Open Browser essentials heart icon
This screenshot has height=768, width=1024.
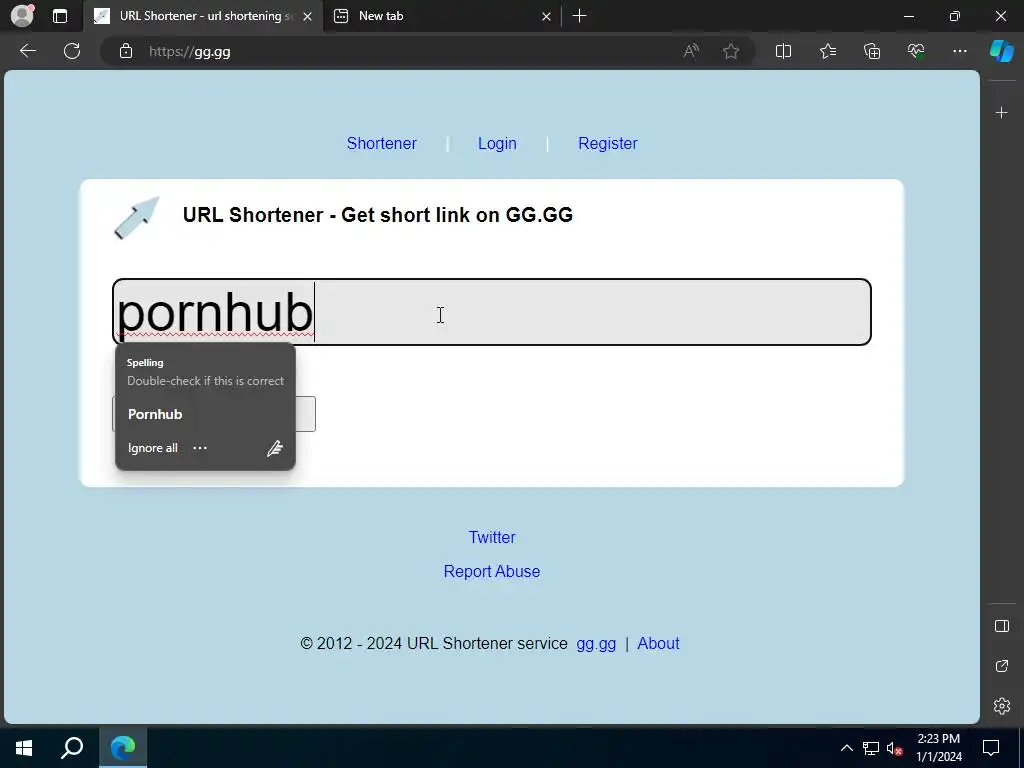point(916,51)
